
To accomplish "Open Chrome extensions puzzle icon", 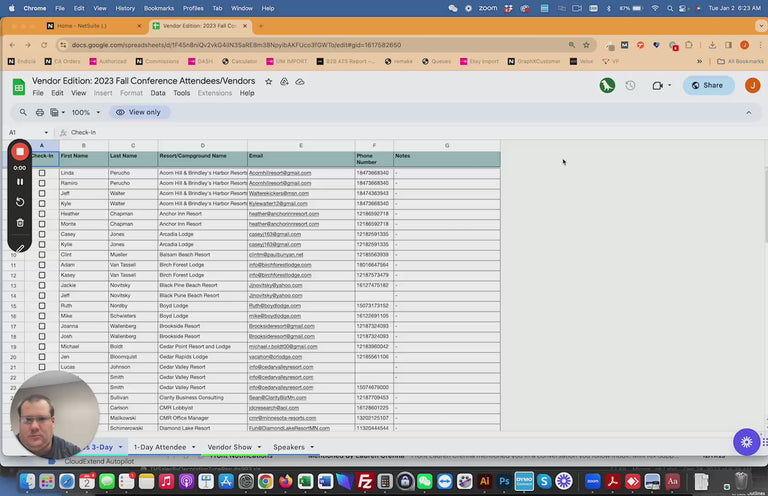I will tap(689, 45).
